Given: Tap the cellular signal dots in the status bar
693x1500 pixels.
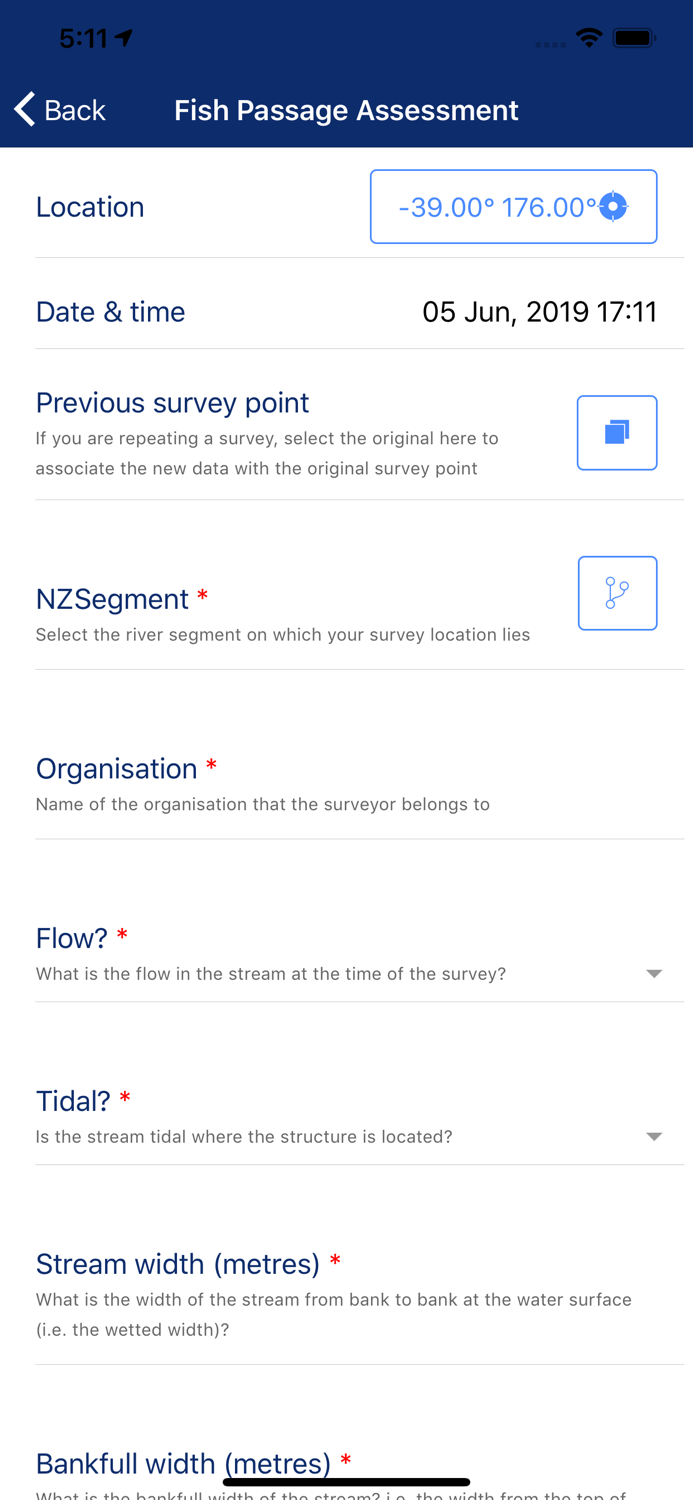Looking at the screenshot, I should (x=549, y=43).
